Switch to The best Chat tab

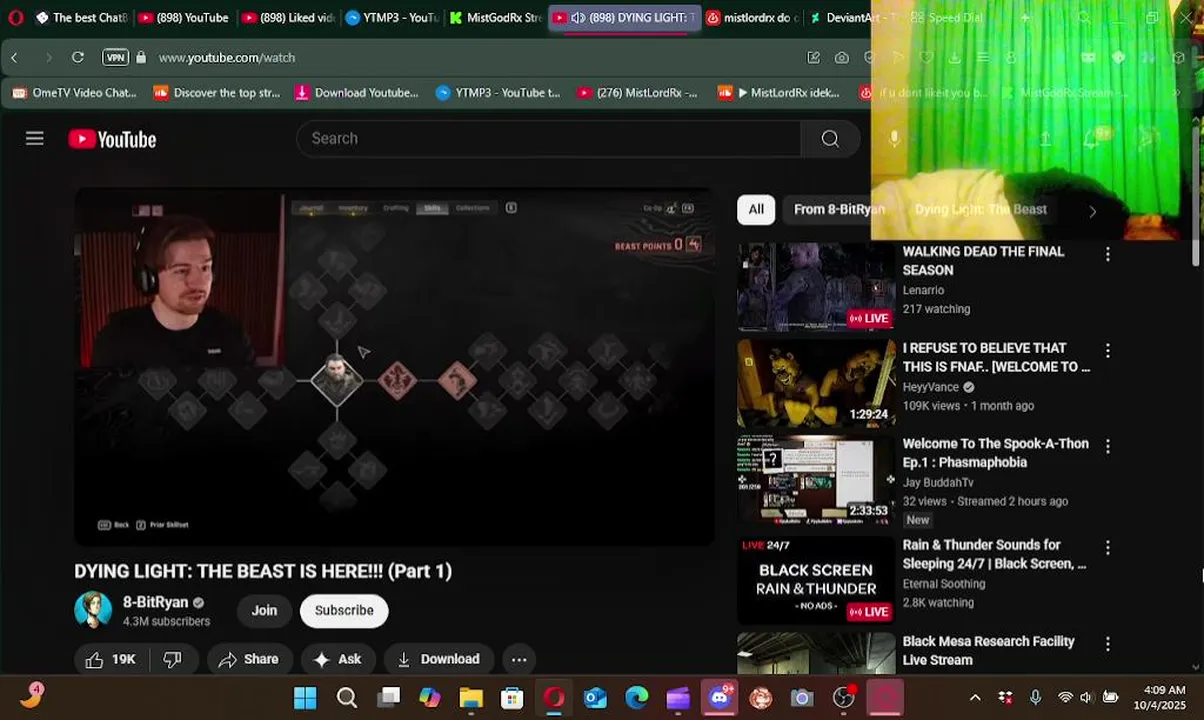pos(81,17)
